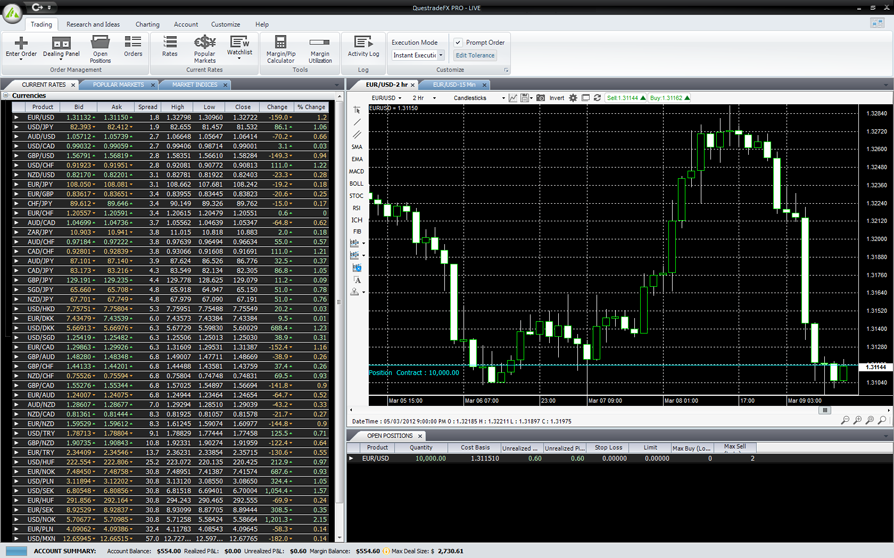
Task: Switch to the Market Indices tab
Action: pyautogui.click(x=194, y=84)
